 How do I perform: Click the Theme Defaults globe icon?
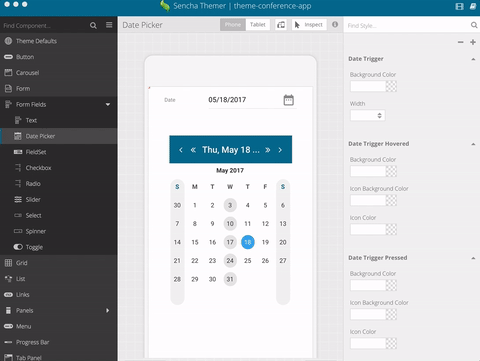8,41
